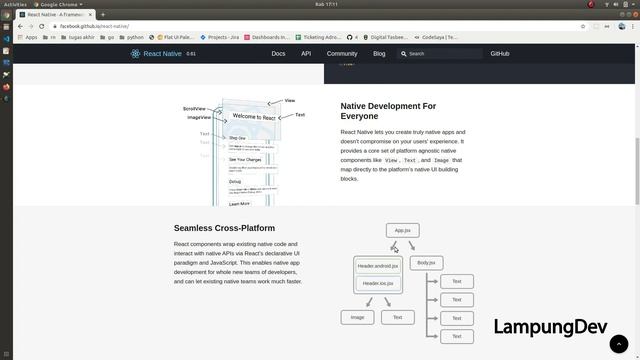Click the Body.jsx box in diagram
The height and width of the screenshot is (360, 640).
426,263
